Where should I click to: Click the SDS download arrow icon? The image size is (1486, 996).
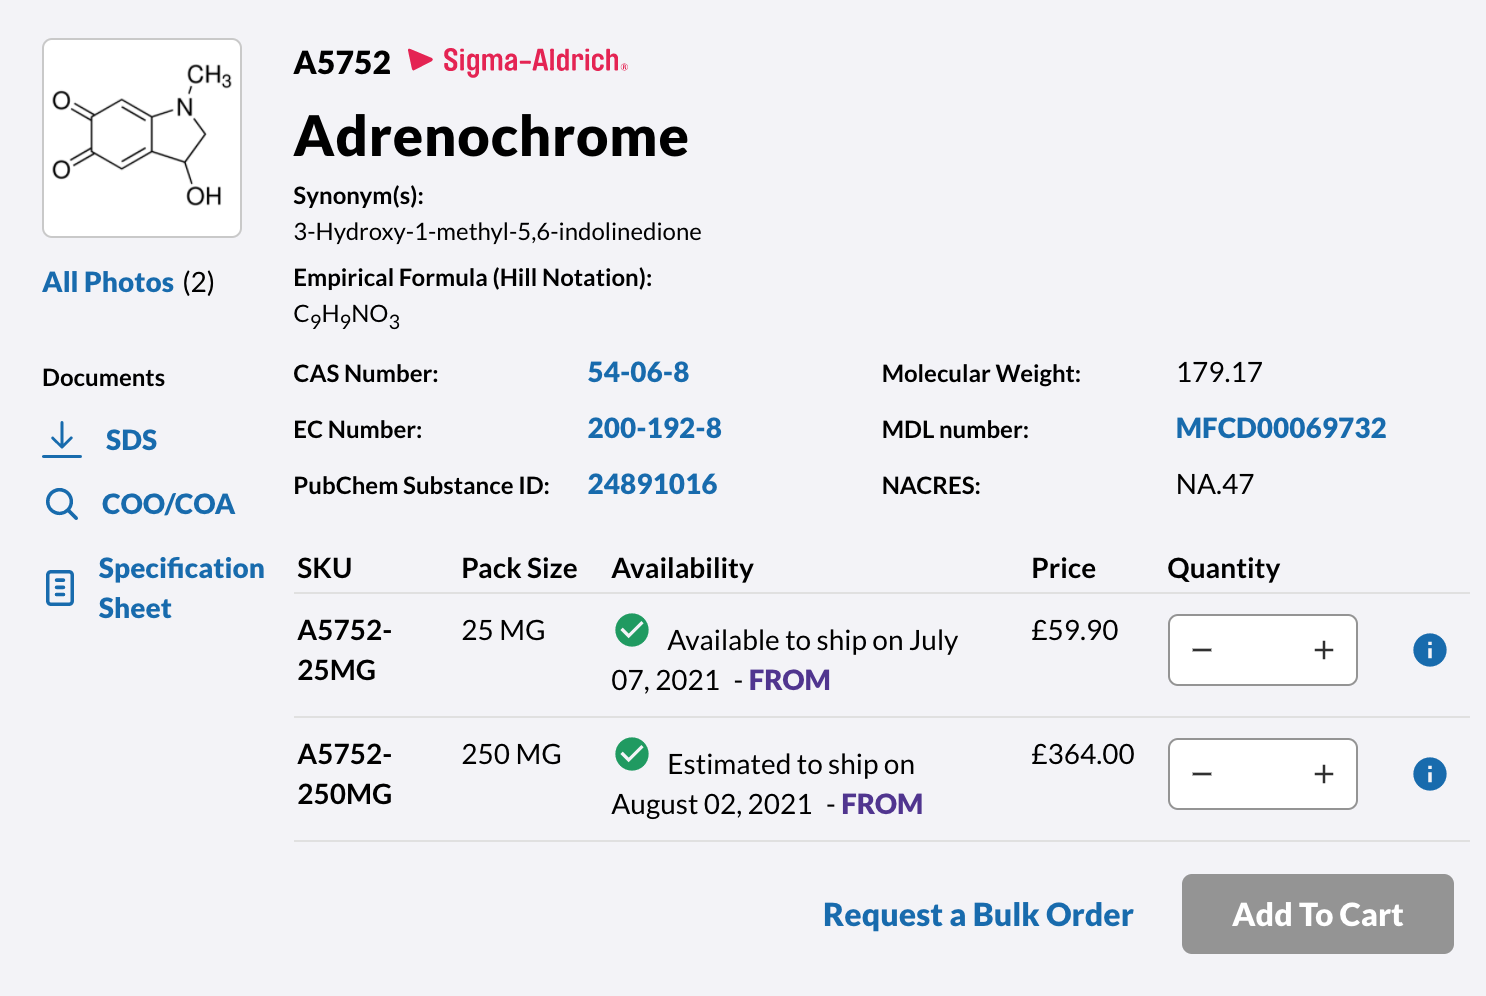pos(62,439)
